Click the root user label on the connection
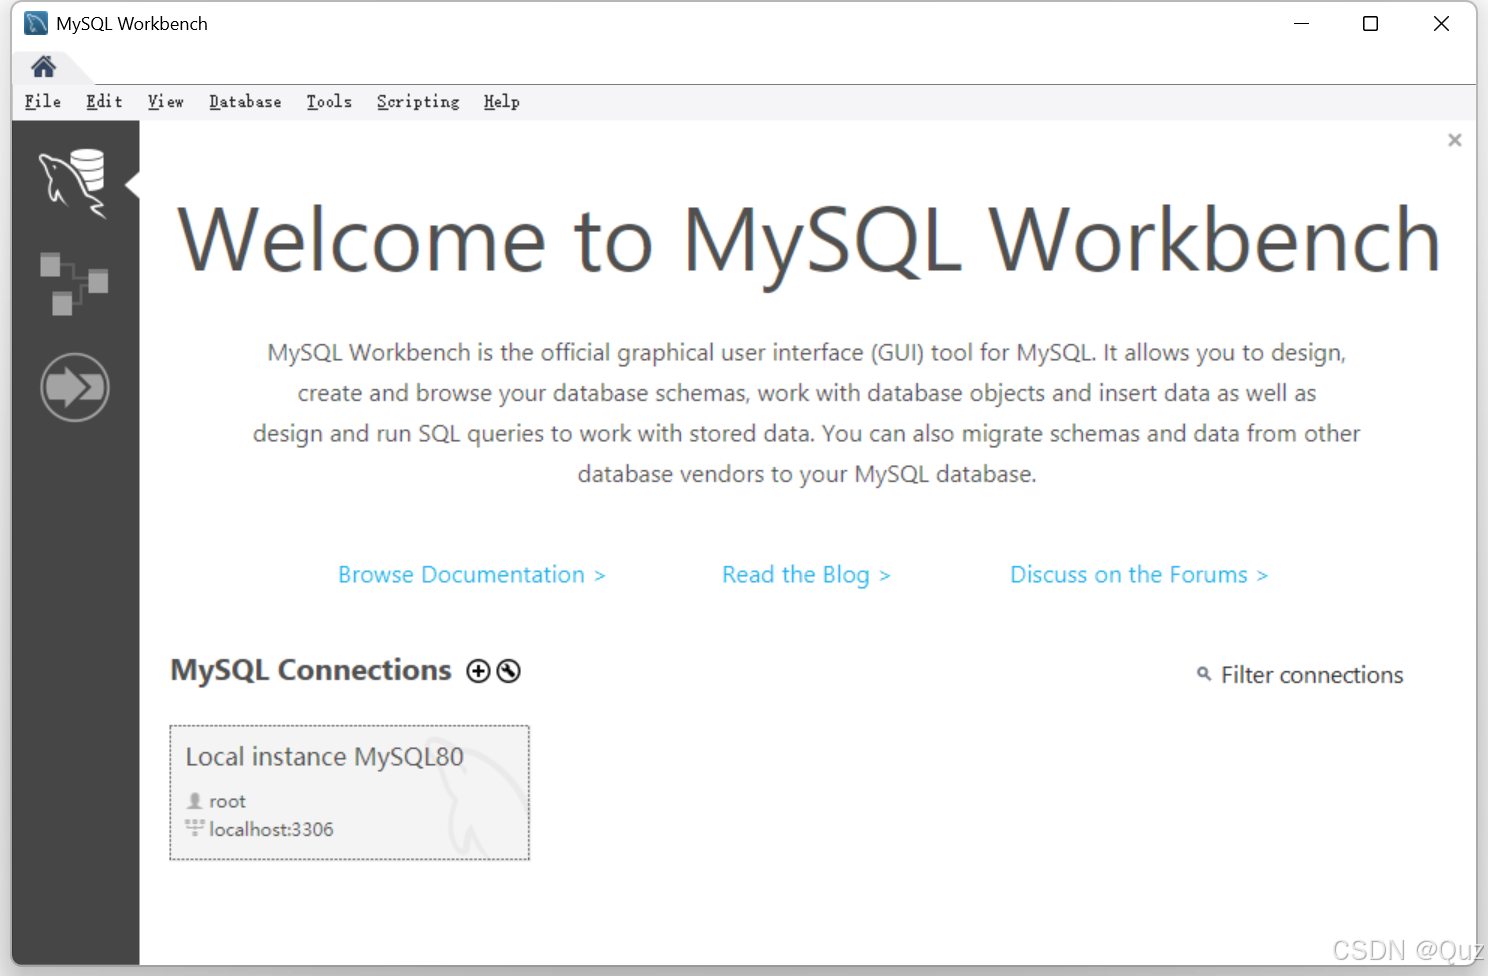Viewport: 1488px width, 976px height. pyautogui.click(x=227, y=801)
